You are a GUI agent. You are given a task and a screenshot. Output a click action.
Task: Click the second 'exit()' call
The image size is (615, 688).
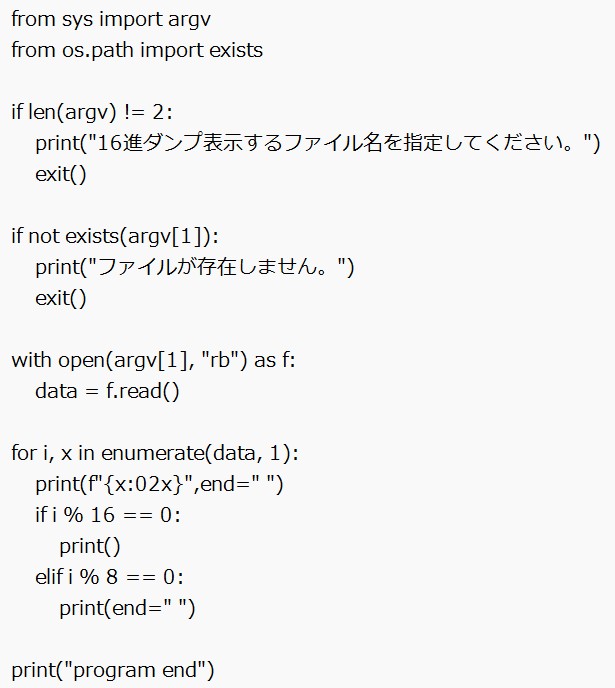pyautogui.click(x=61, y=298)
